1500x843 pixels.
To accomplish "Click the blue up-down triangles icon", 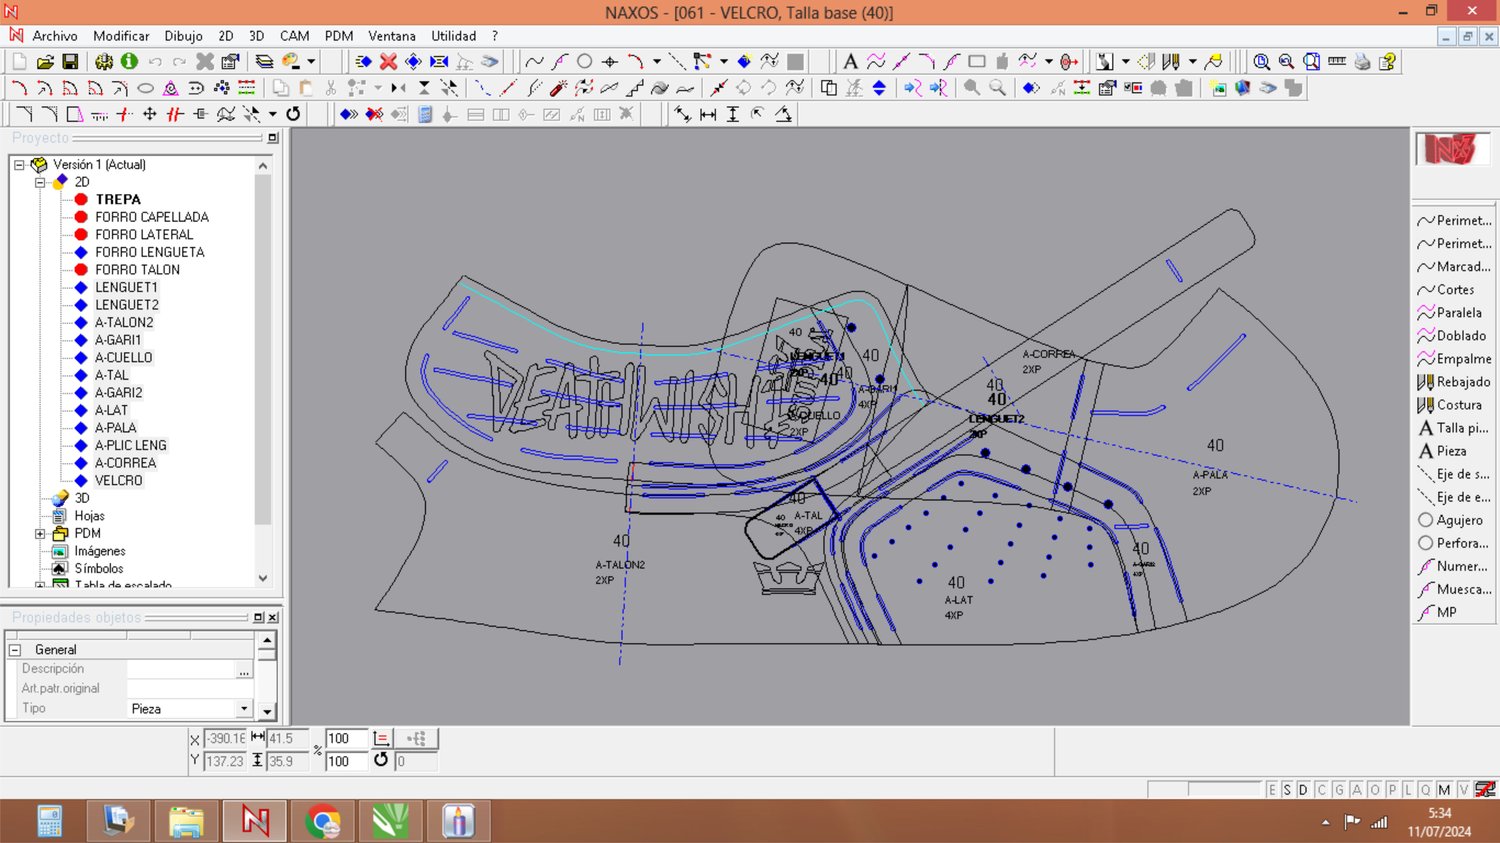I will [879, 88].
